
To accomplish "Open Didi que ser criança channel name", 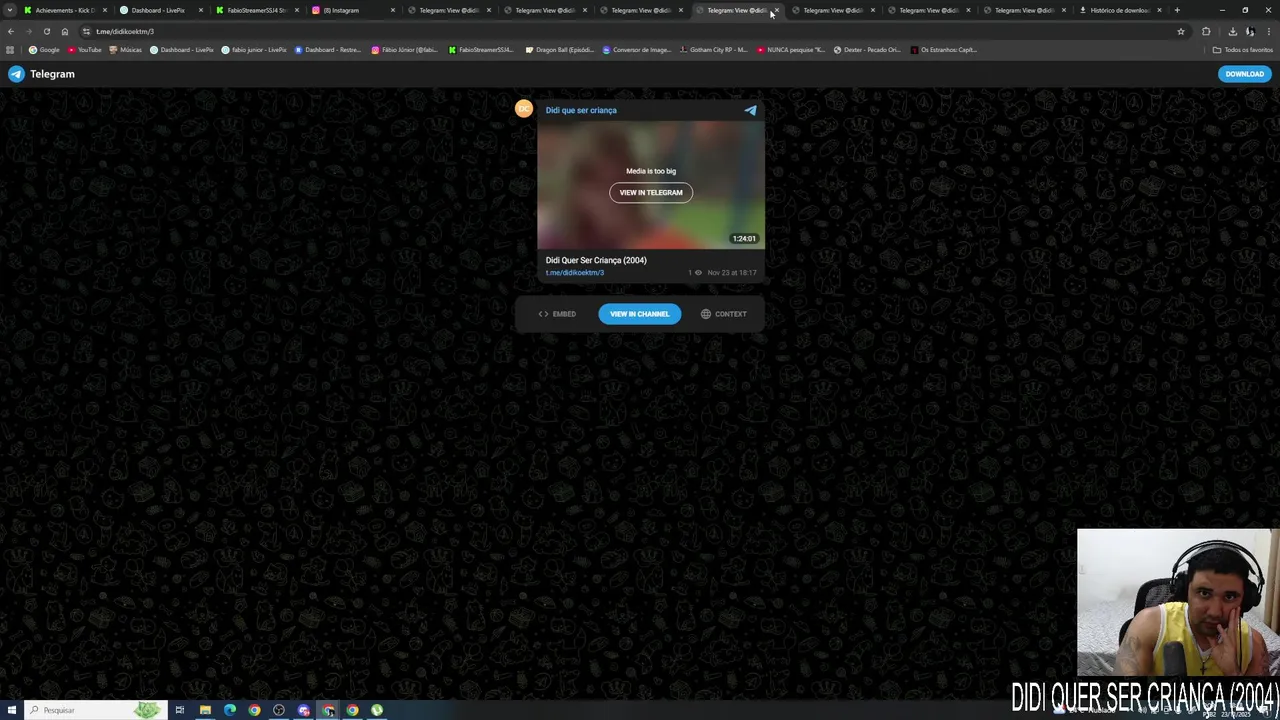I will point(581,110).
